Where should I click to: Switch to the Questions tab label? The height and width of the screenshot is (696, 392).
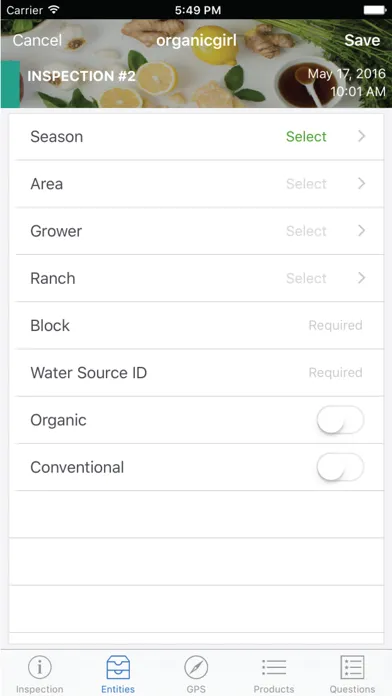(352, 689)
